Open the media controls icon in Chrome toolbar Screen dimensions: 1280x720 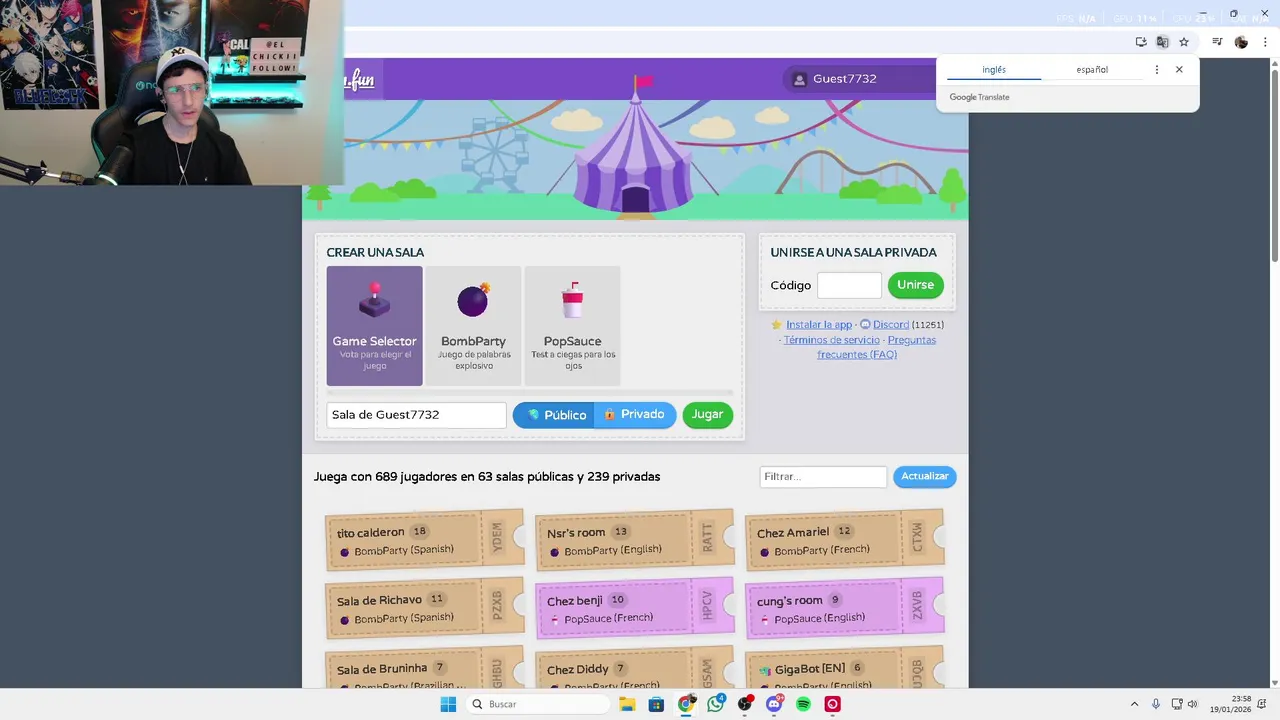pyautogui.click(x=1217, y=42)
